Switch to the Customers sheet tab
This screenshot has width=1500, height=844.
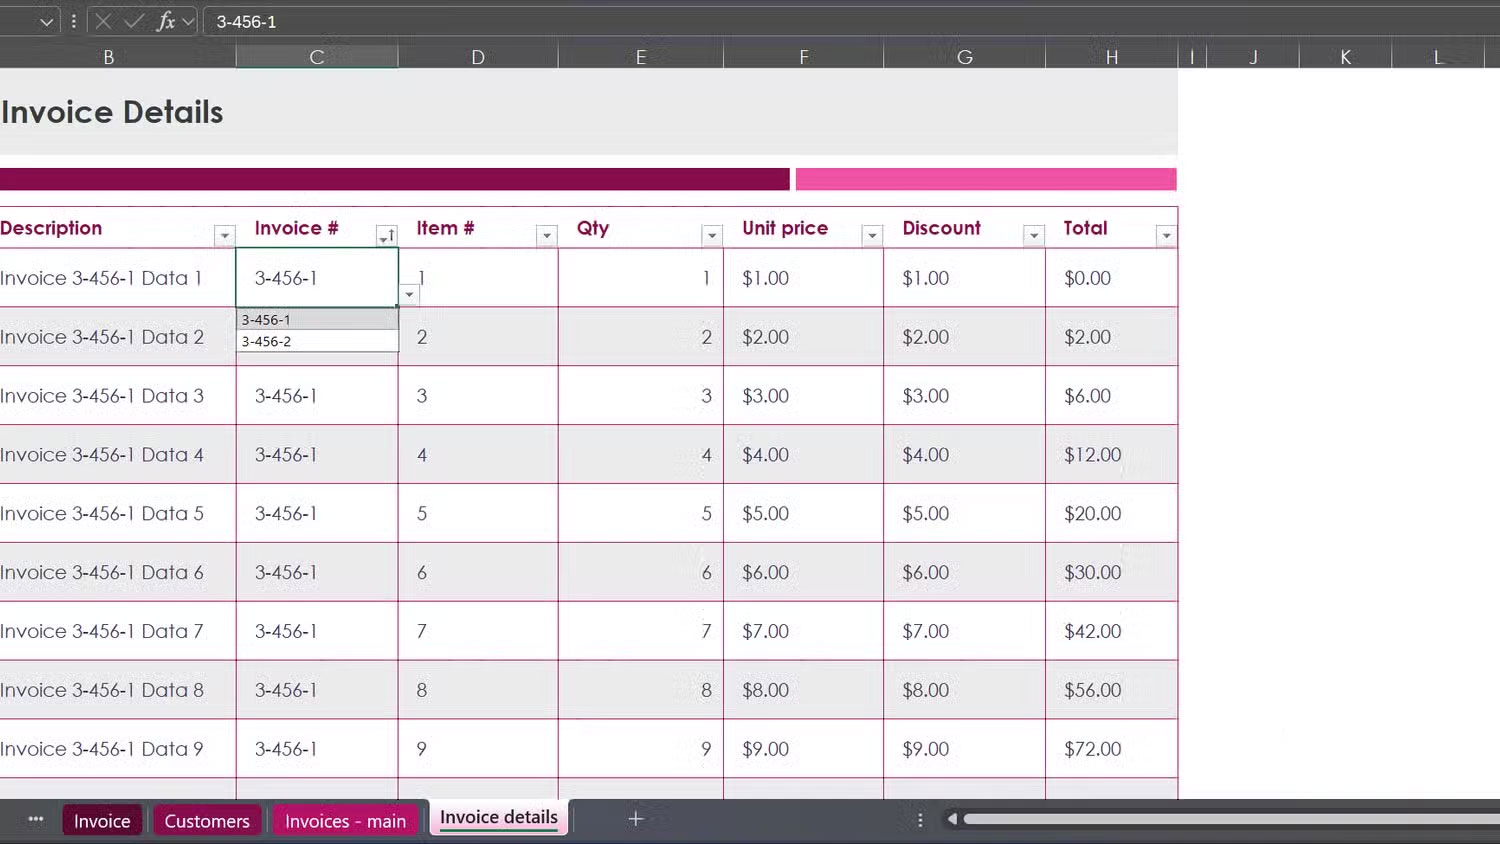(207, 820)
